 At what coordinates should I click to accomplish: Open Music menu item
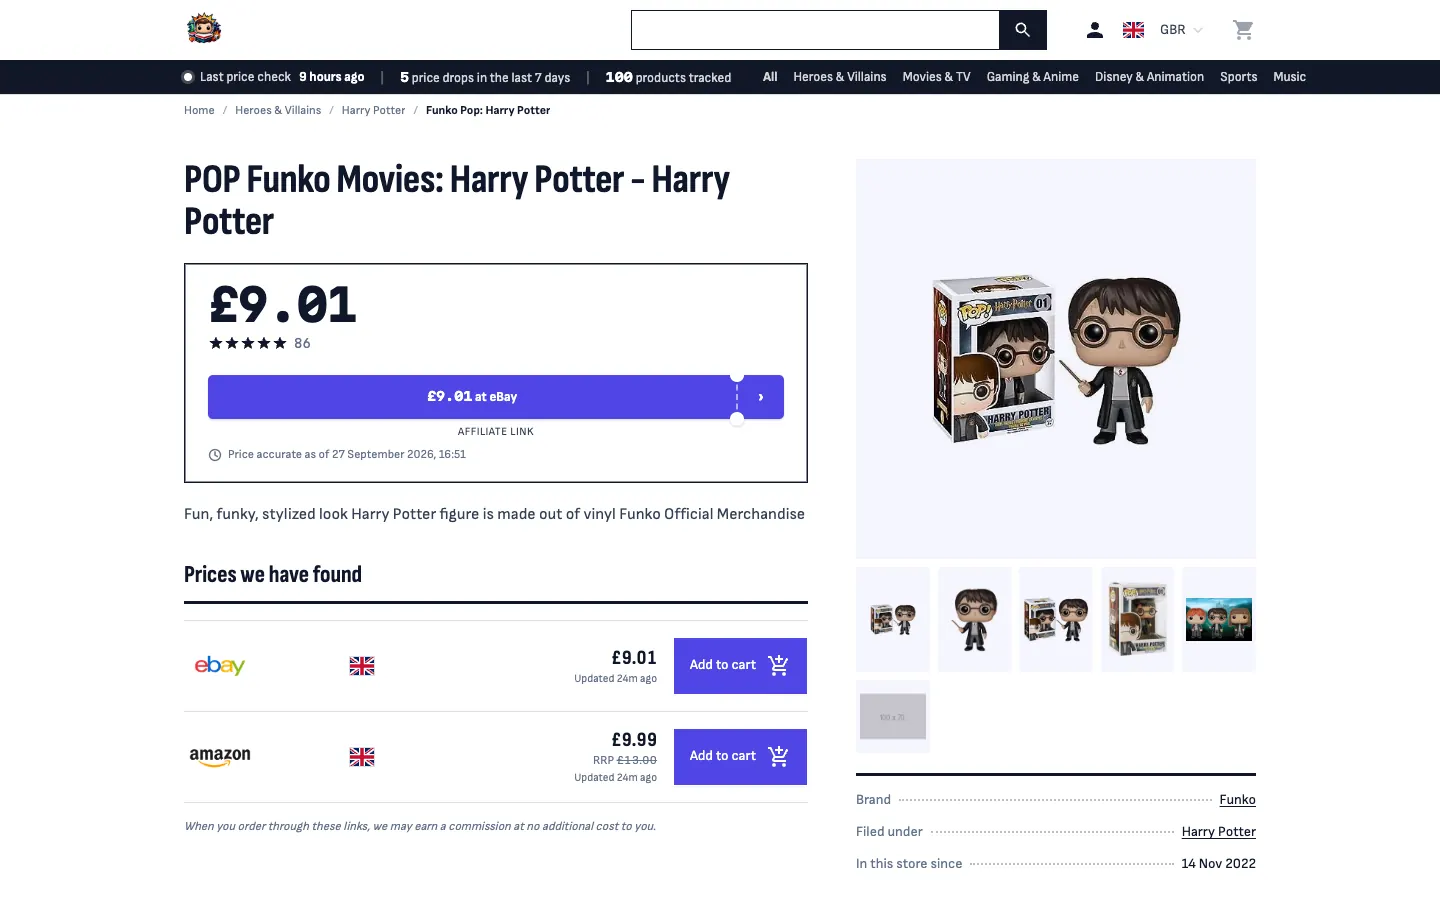pyautogui.click(x=1289, y=77)
